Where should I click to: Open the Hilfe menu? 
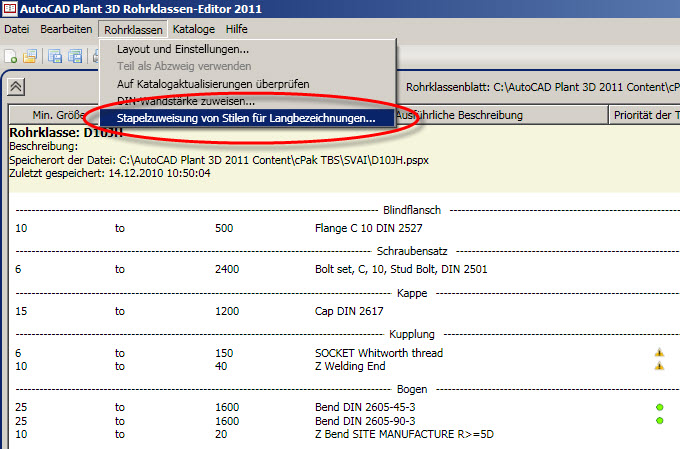(x=236, y=29)
